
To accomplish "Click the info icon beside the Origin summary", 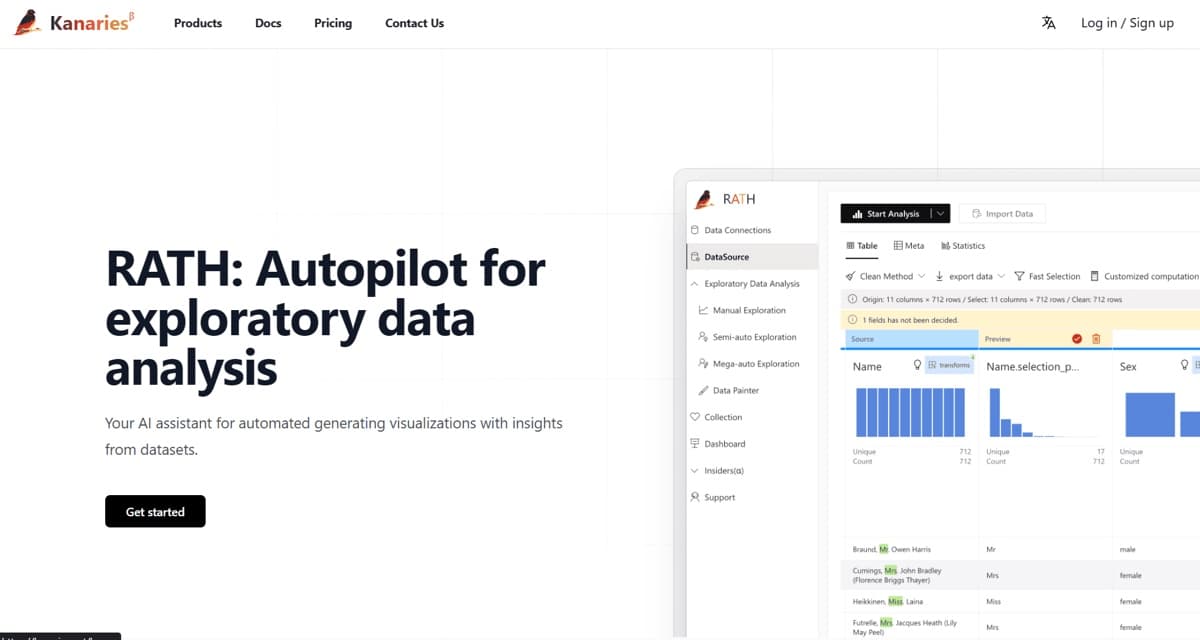I will pyautogui.click(x=852, y=299).
